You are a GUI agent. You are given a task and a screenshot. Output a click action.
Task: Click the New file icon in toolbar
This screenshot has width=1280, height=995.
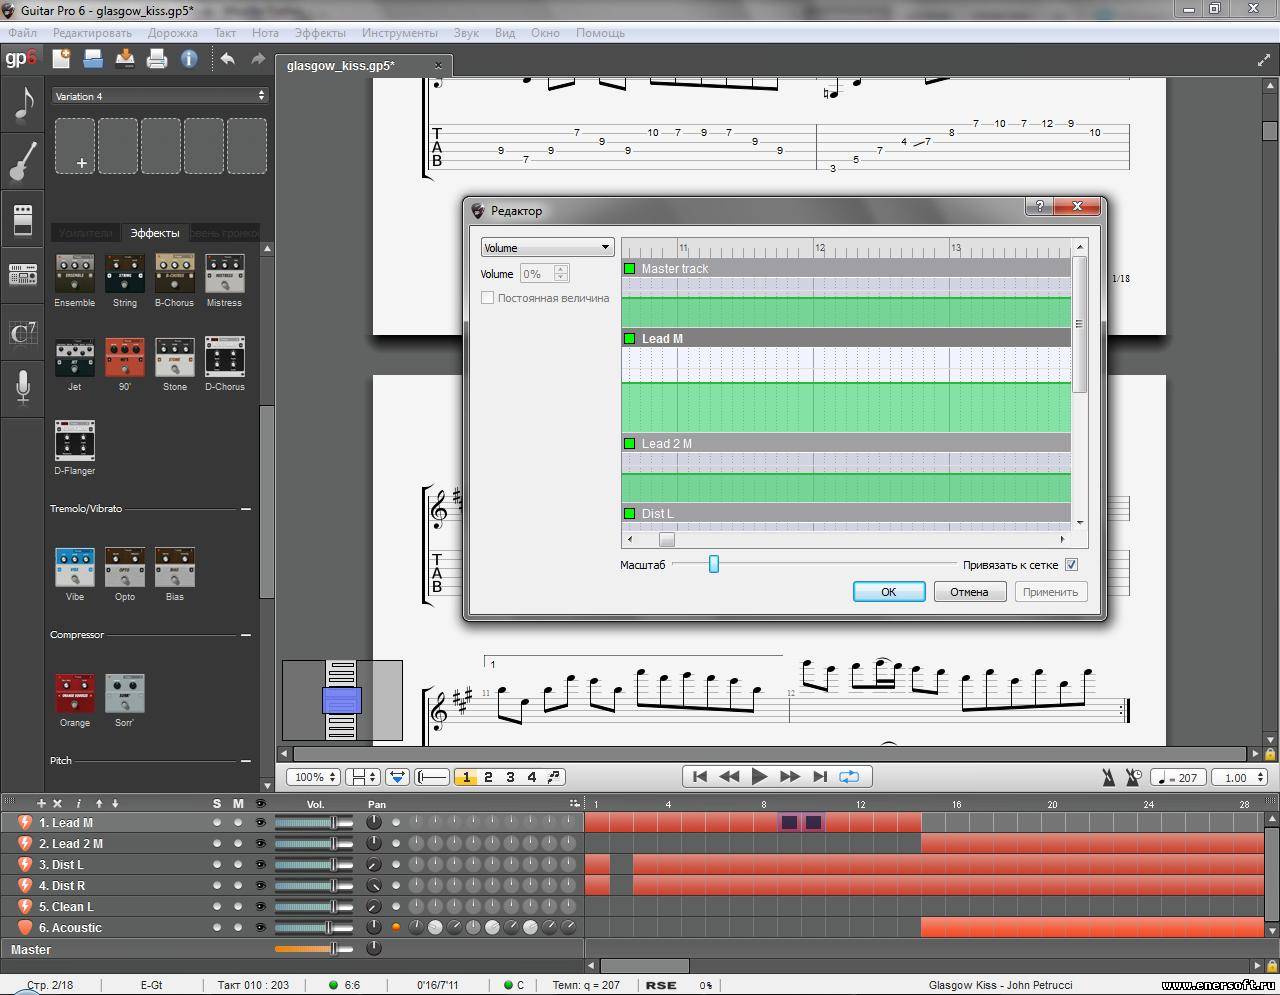(x=61, y=59)
